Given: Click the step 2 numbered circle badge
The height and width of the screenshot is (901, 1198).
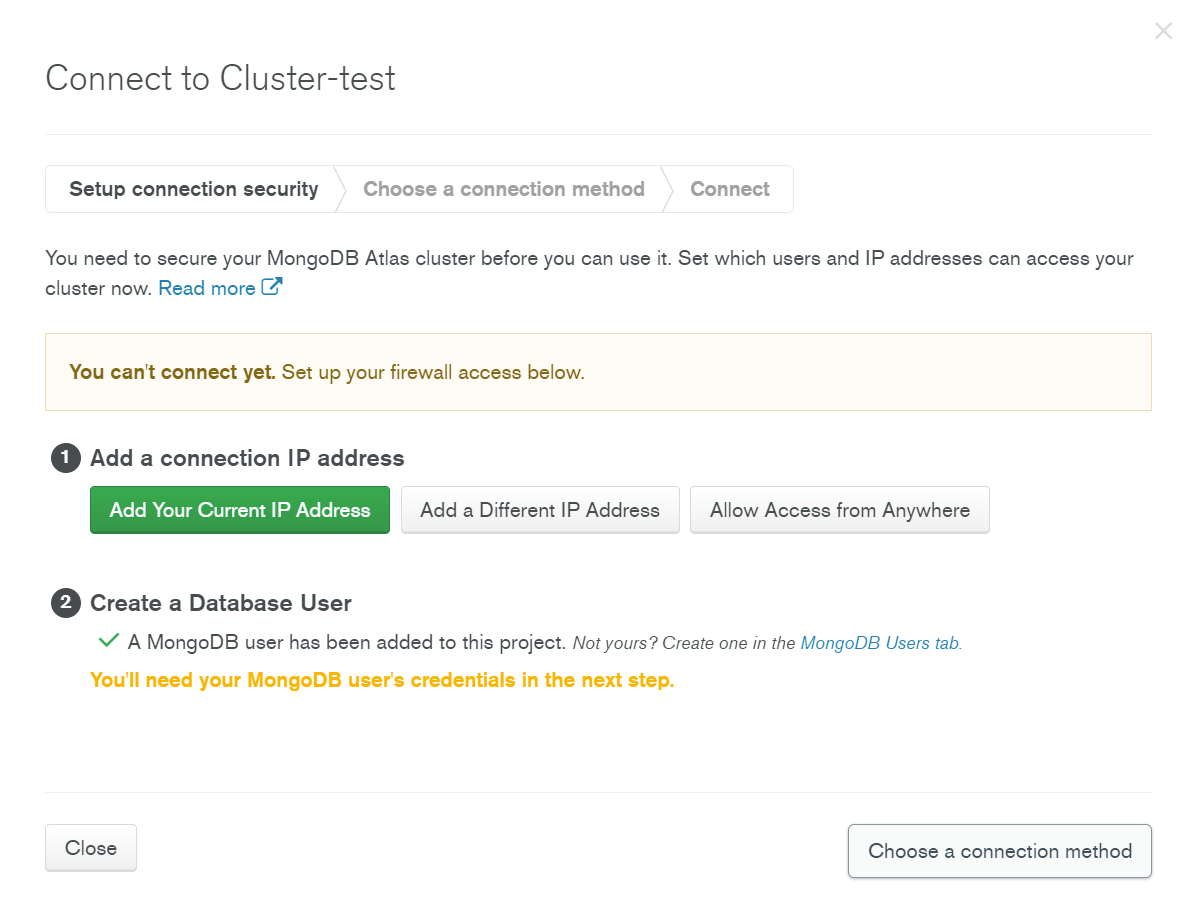Looking at the screenshot, I should (64, 603).
